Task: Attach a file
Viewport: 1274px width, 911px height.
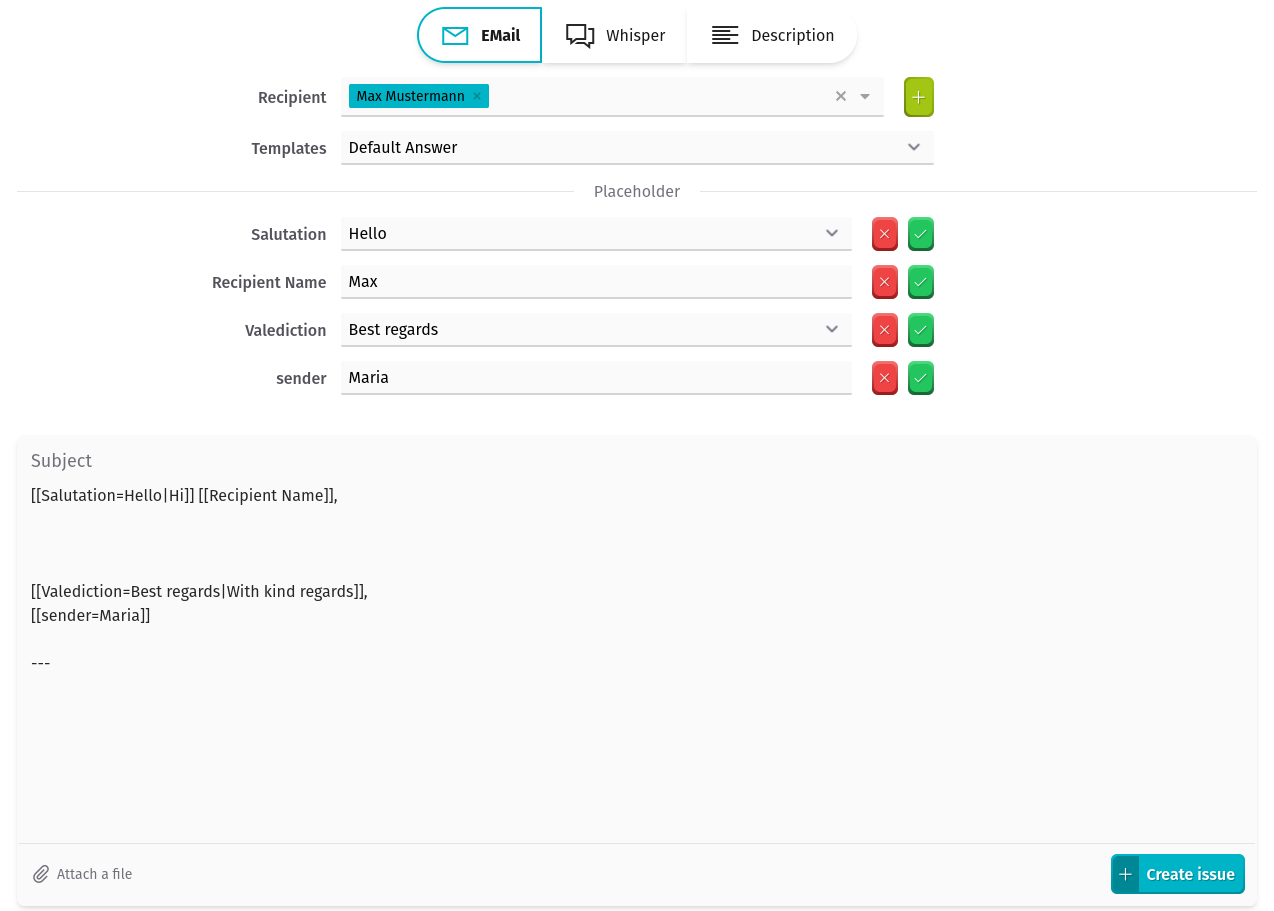Action: point(82,874)
